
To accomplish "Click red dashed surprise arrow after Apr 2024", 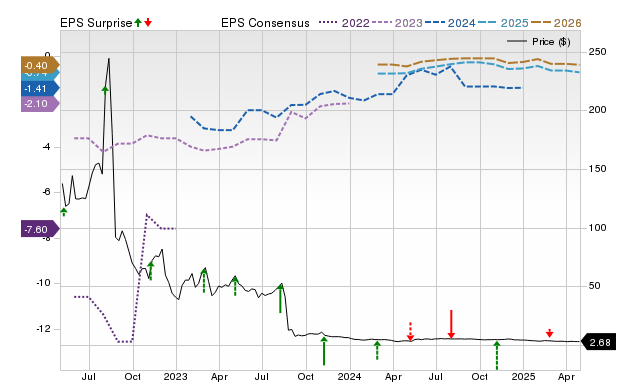I will [x=411, y=331].
